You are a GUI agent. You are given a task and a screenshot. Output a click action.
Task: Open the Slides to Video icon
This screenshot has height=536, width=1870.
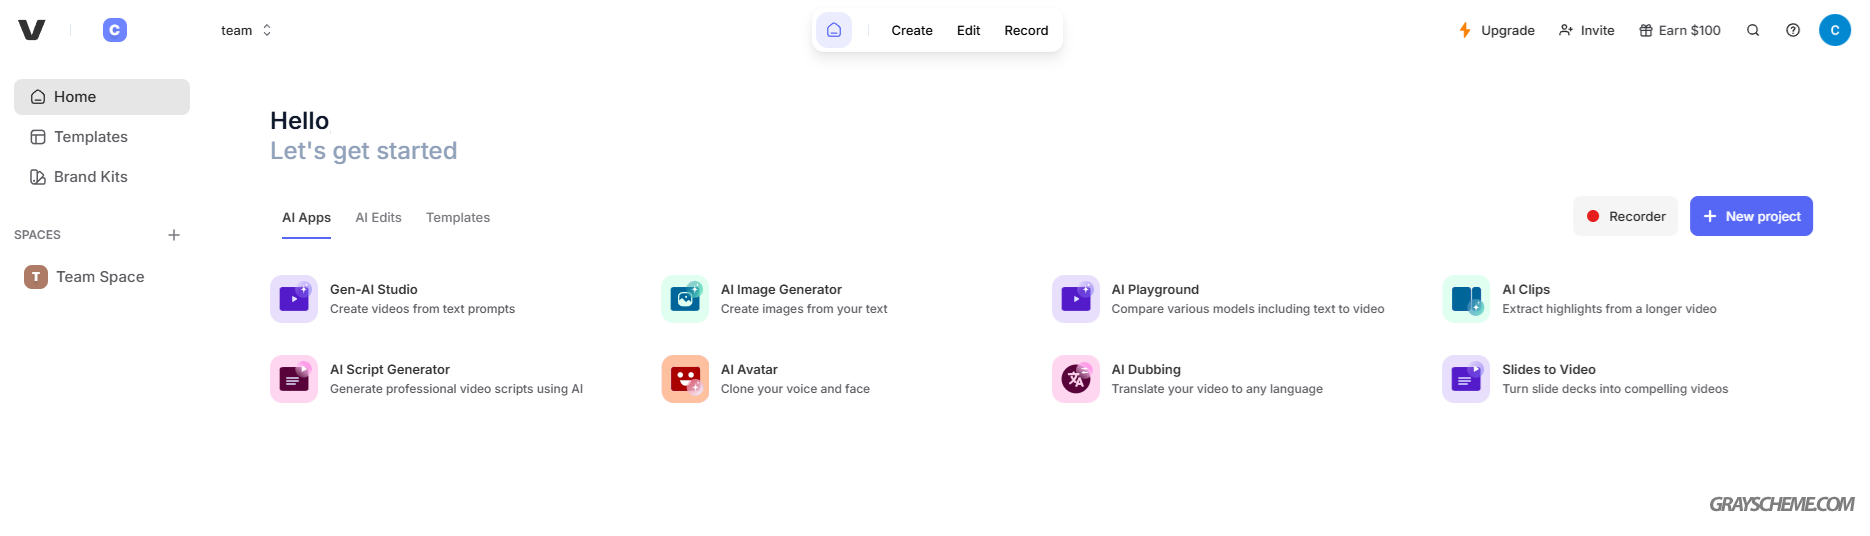point(1466,379)
